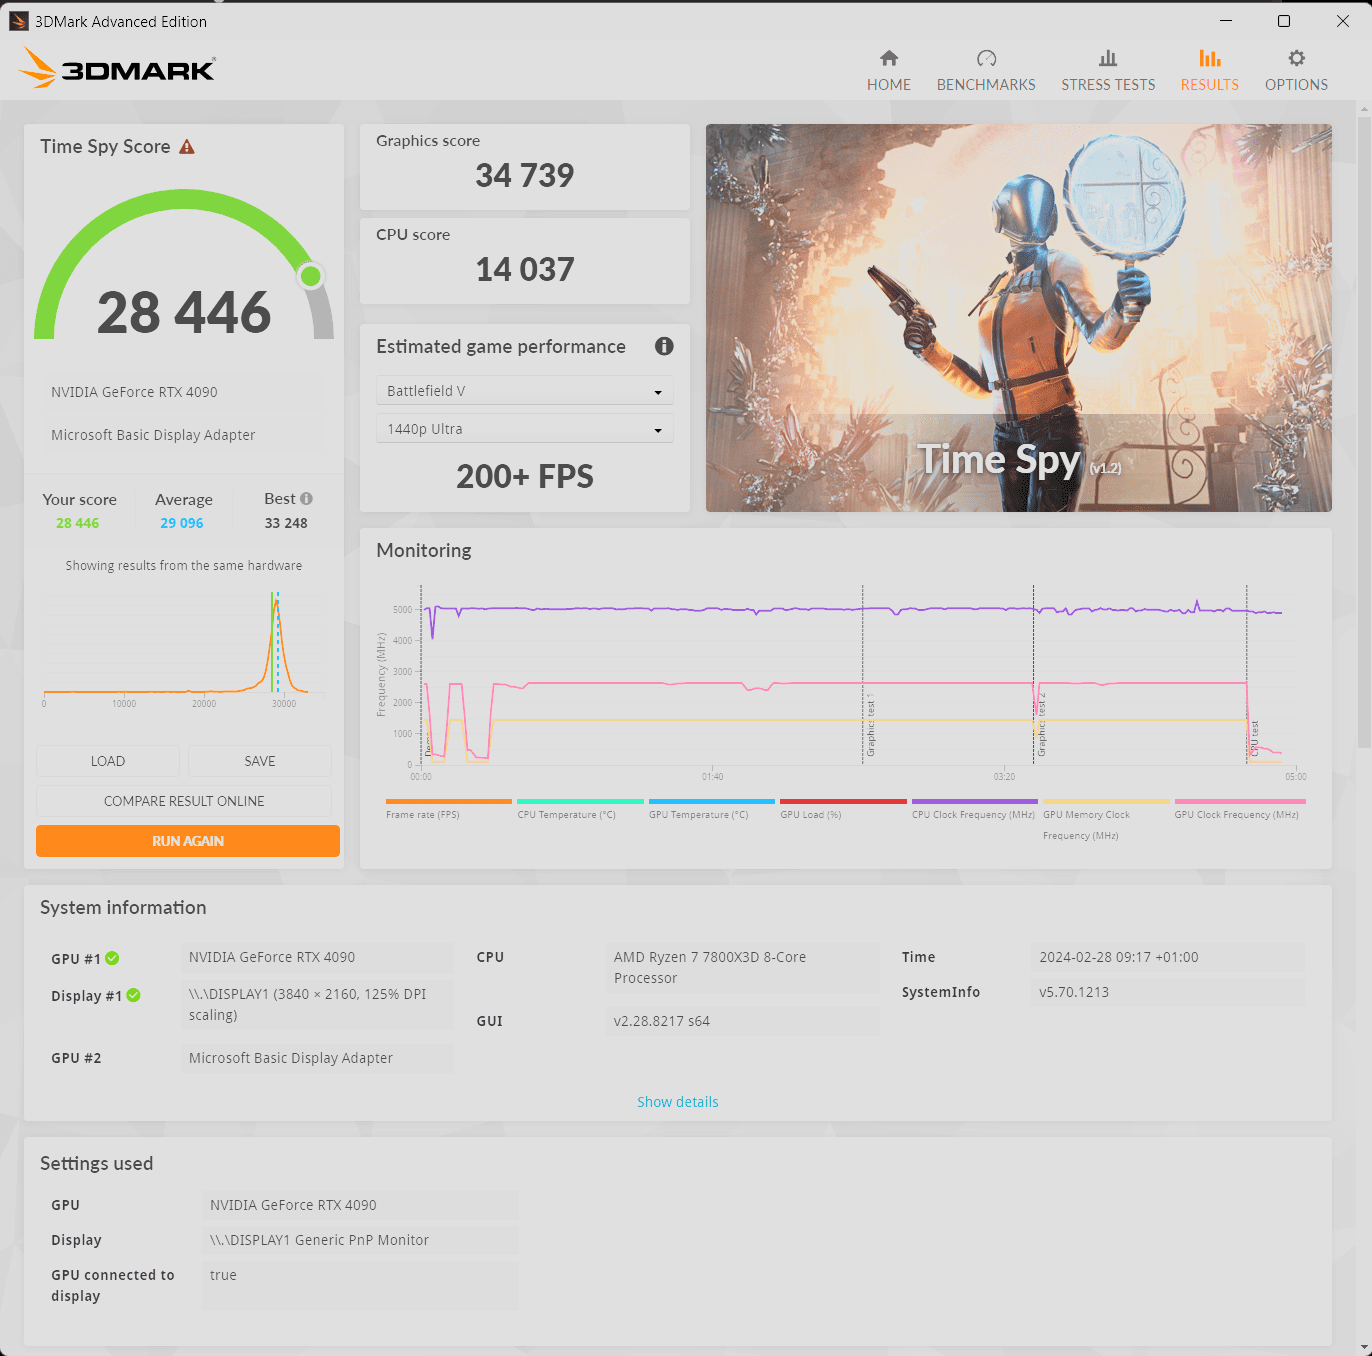
Task: Click the green checkmark next to GPU #1
Action: tap(112, 958)
